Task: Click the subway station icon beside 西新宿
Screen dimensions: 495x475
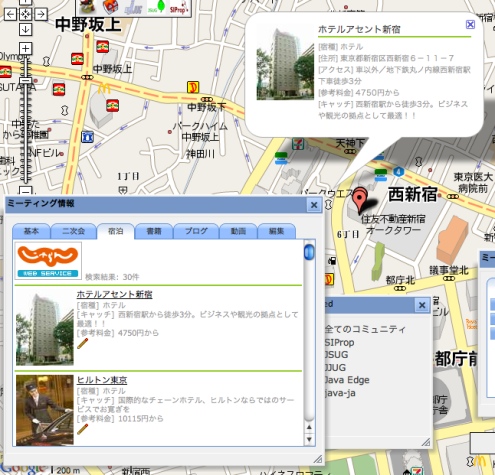Action: click(x=399, y=172)
